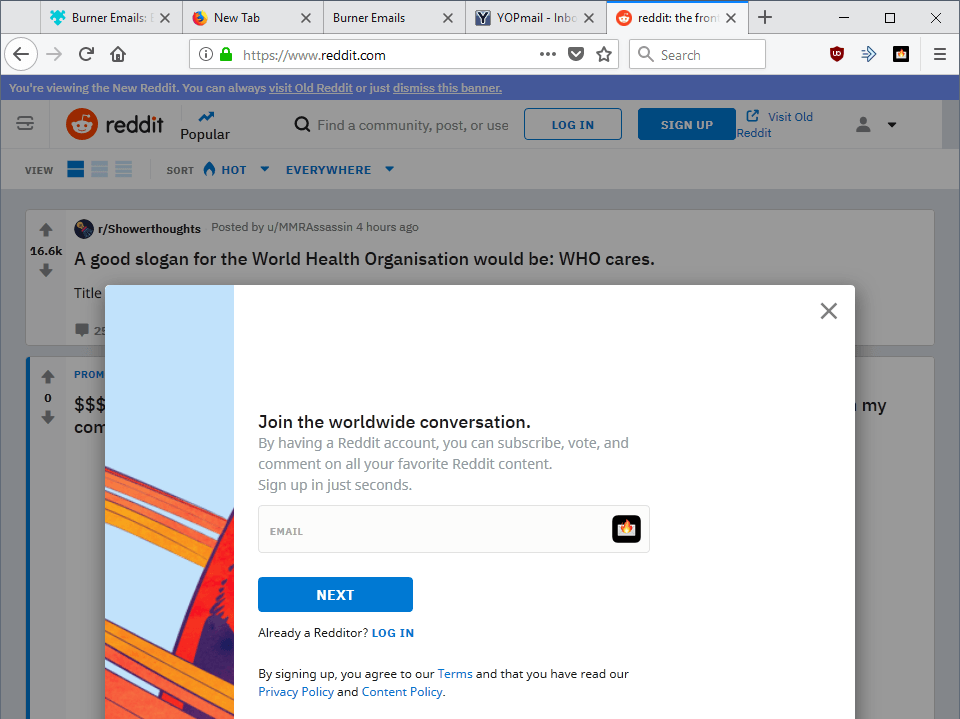Screen dimensions: 960x719
Task: Open the HOT sort dropdown
Action: (236, 170)
